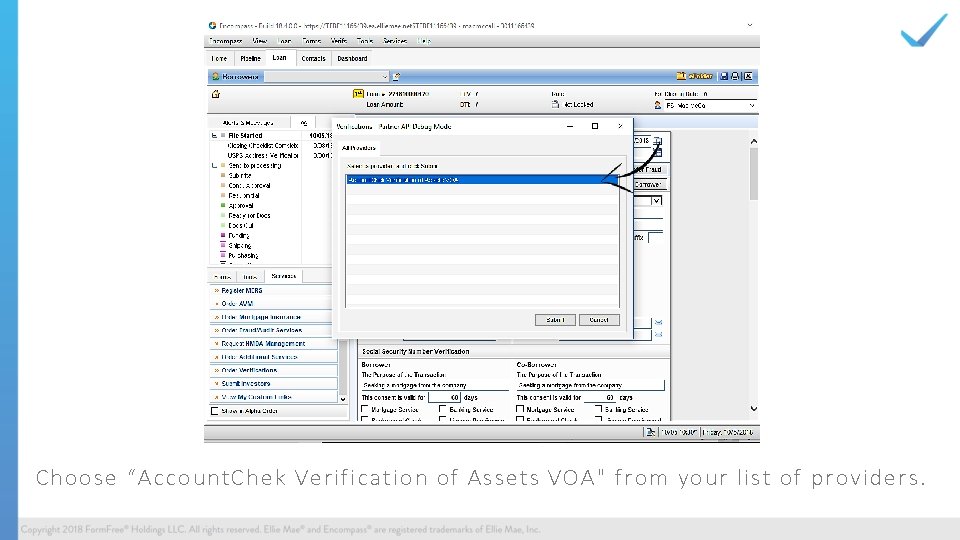Viewport: 960px width, 540px height.
Task: Check co-borrower's Mortgage Service checkbox
Action: pos(520,409)
